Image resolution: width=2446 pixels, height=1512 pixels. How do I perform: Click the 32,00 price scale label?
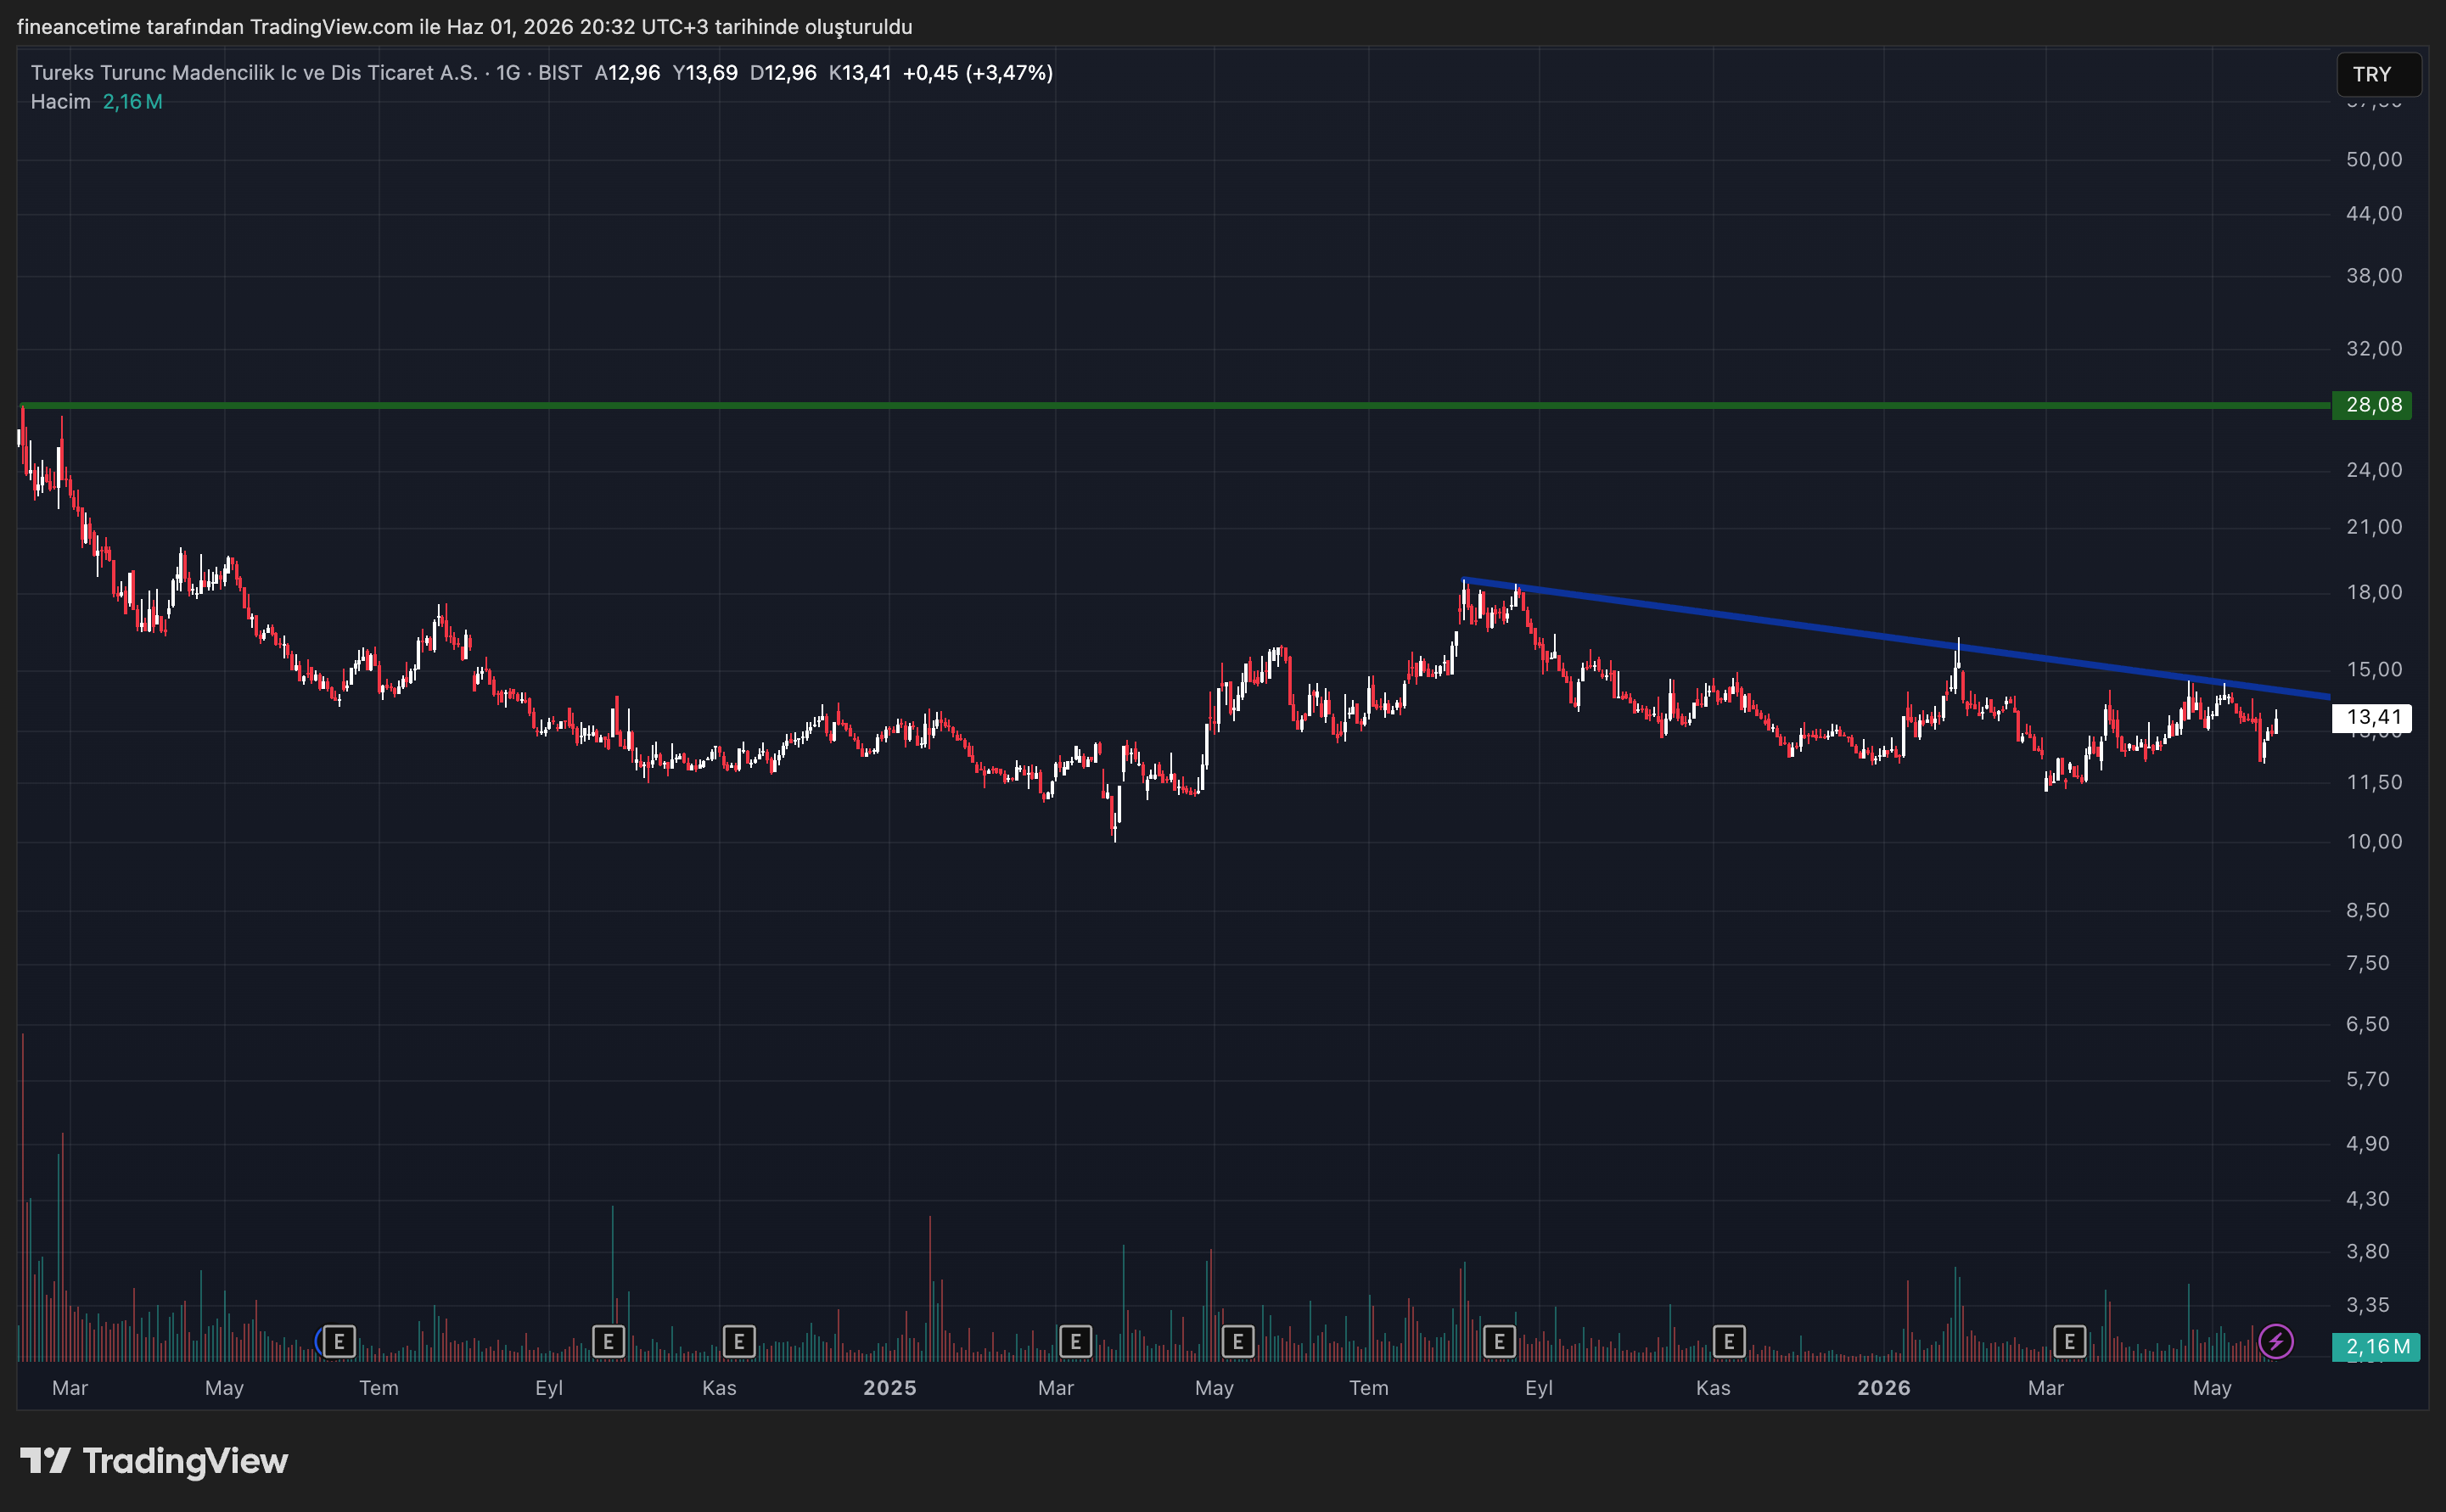(x=2374, y=349)
